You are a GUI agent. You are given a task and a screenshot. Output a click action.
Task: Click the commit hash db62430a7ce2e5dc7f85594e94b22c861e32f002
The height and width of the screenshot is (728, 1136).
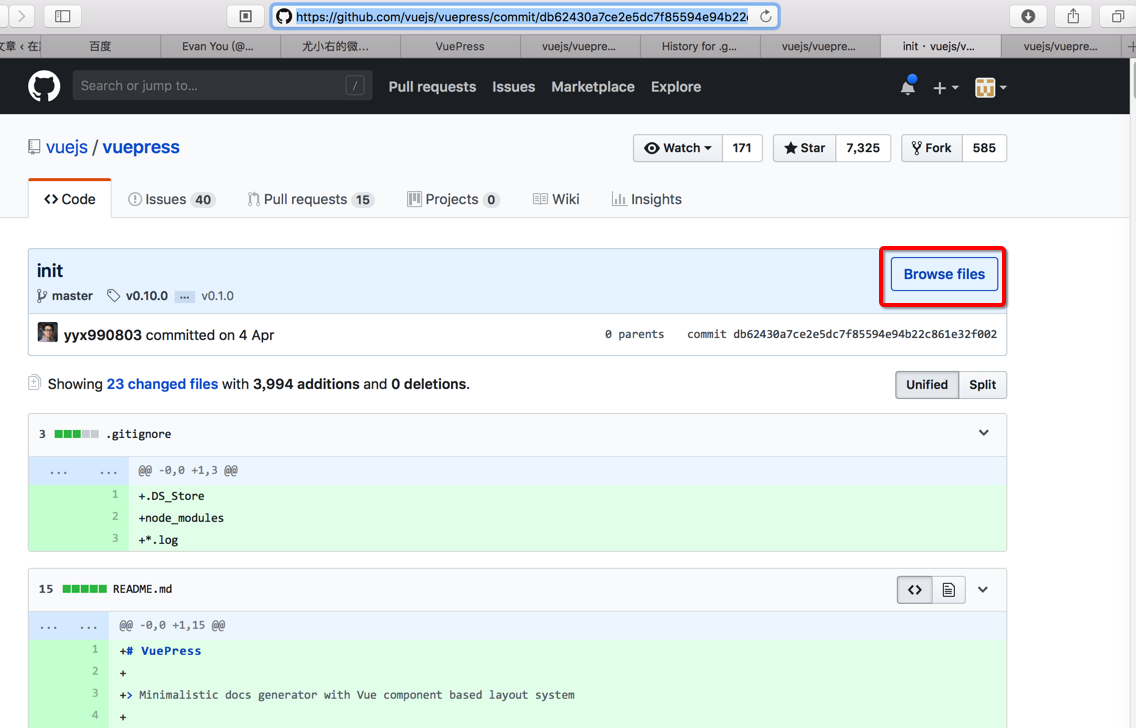point(865,334)
